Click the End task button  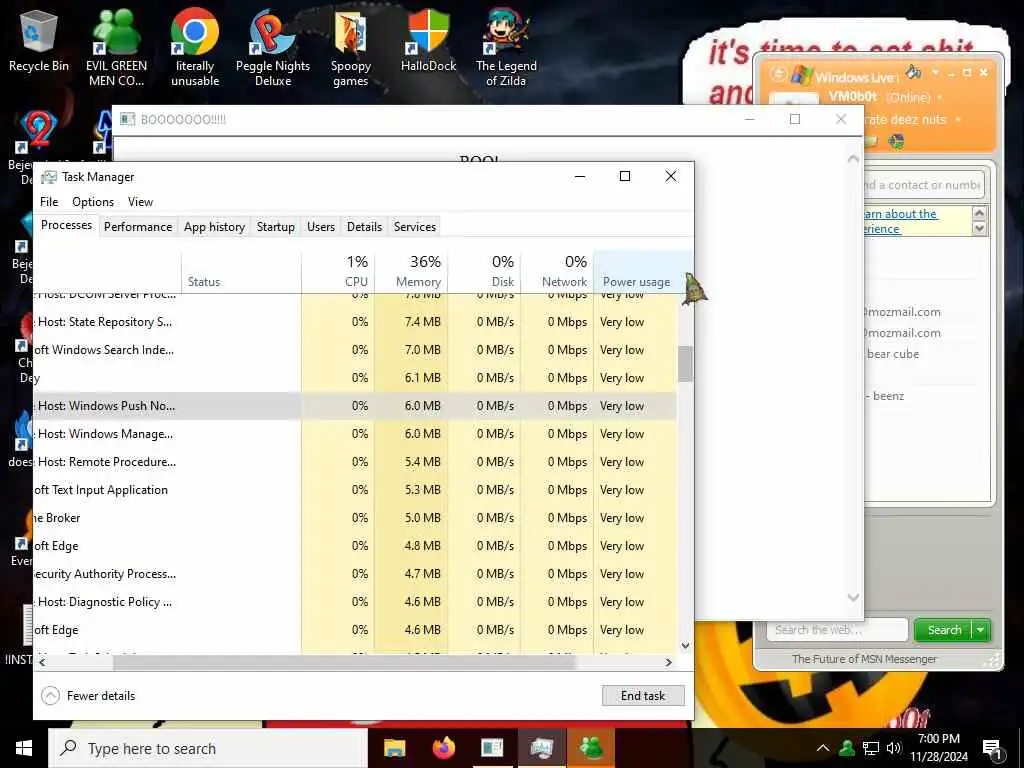point(643,696)
